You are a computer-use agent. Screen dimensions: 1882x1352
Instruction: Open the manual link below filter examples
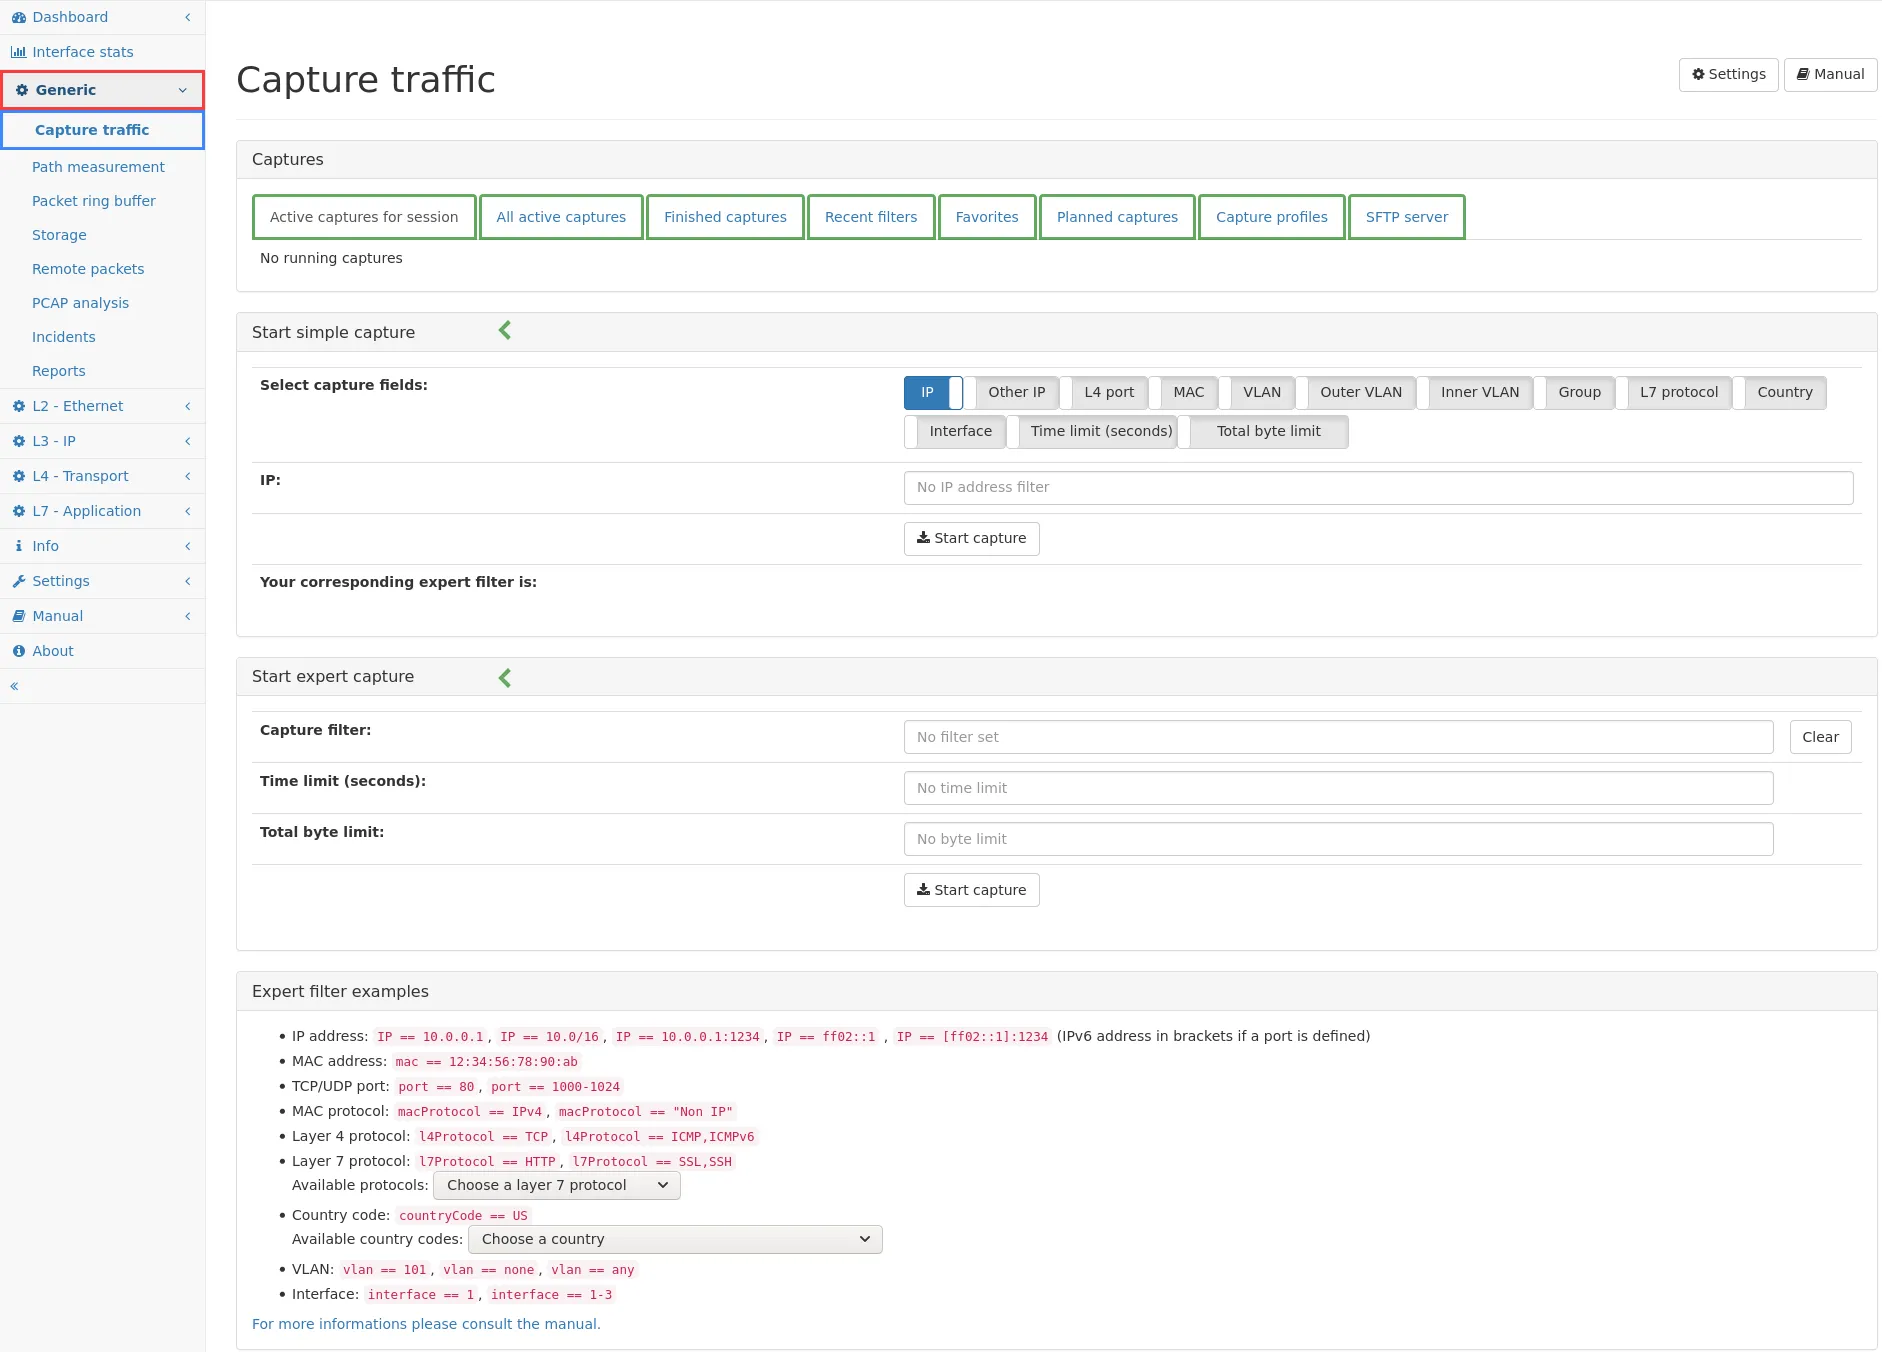[426, 1324]
